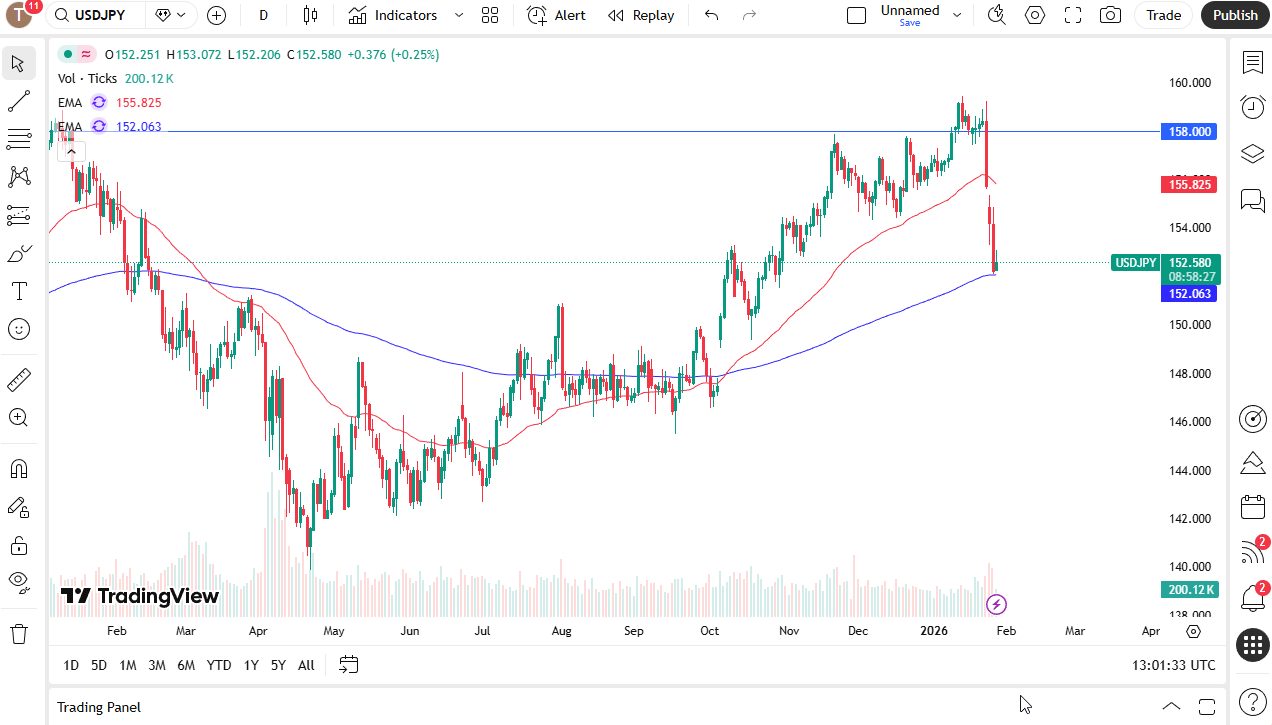Open indicator templates grid
The image size is (1272, 725).
click(x=490, y=15)
